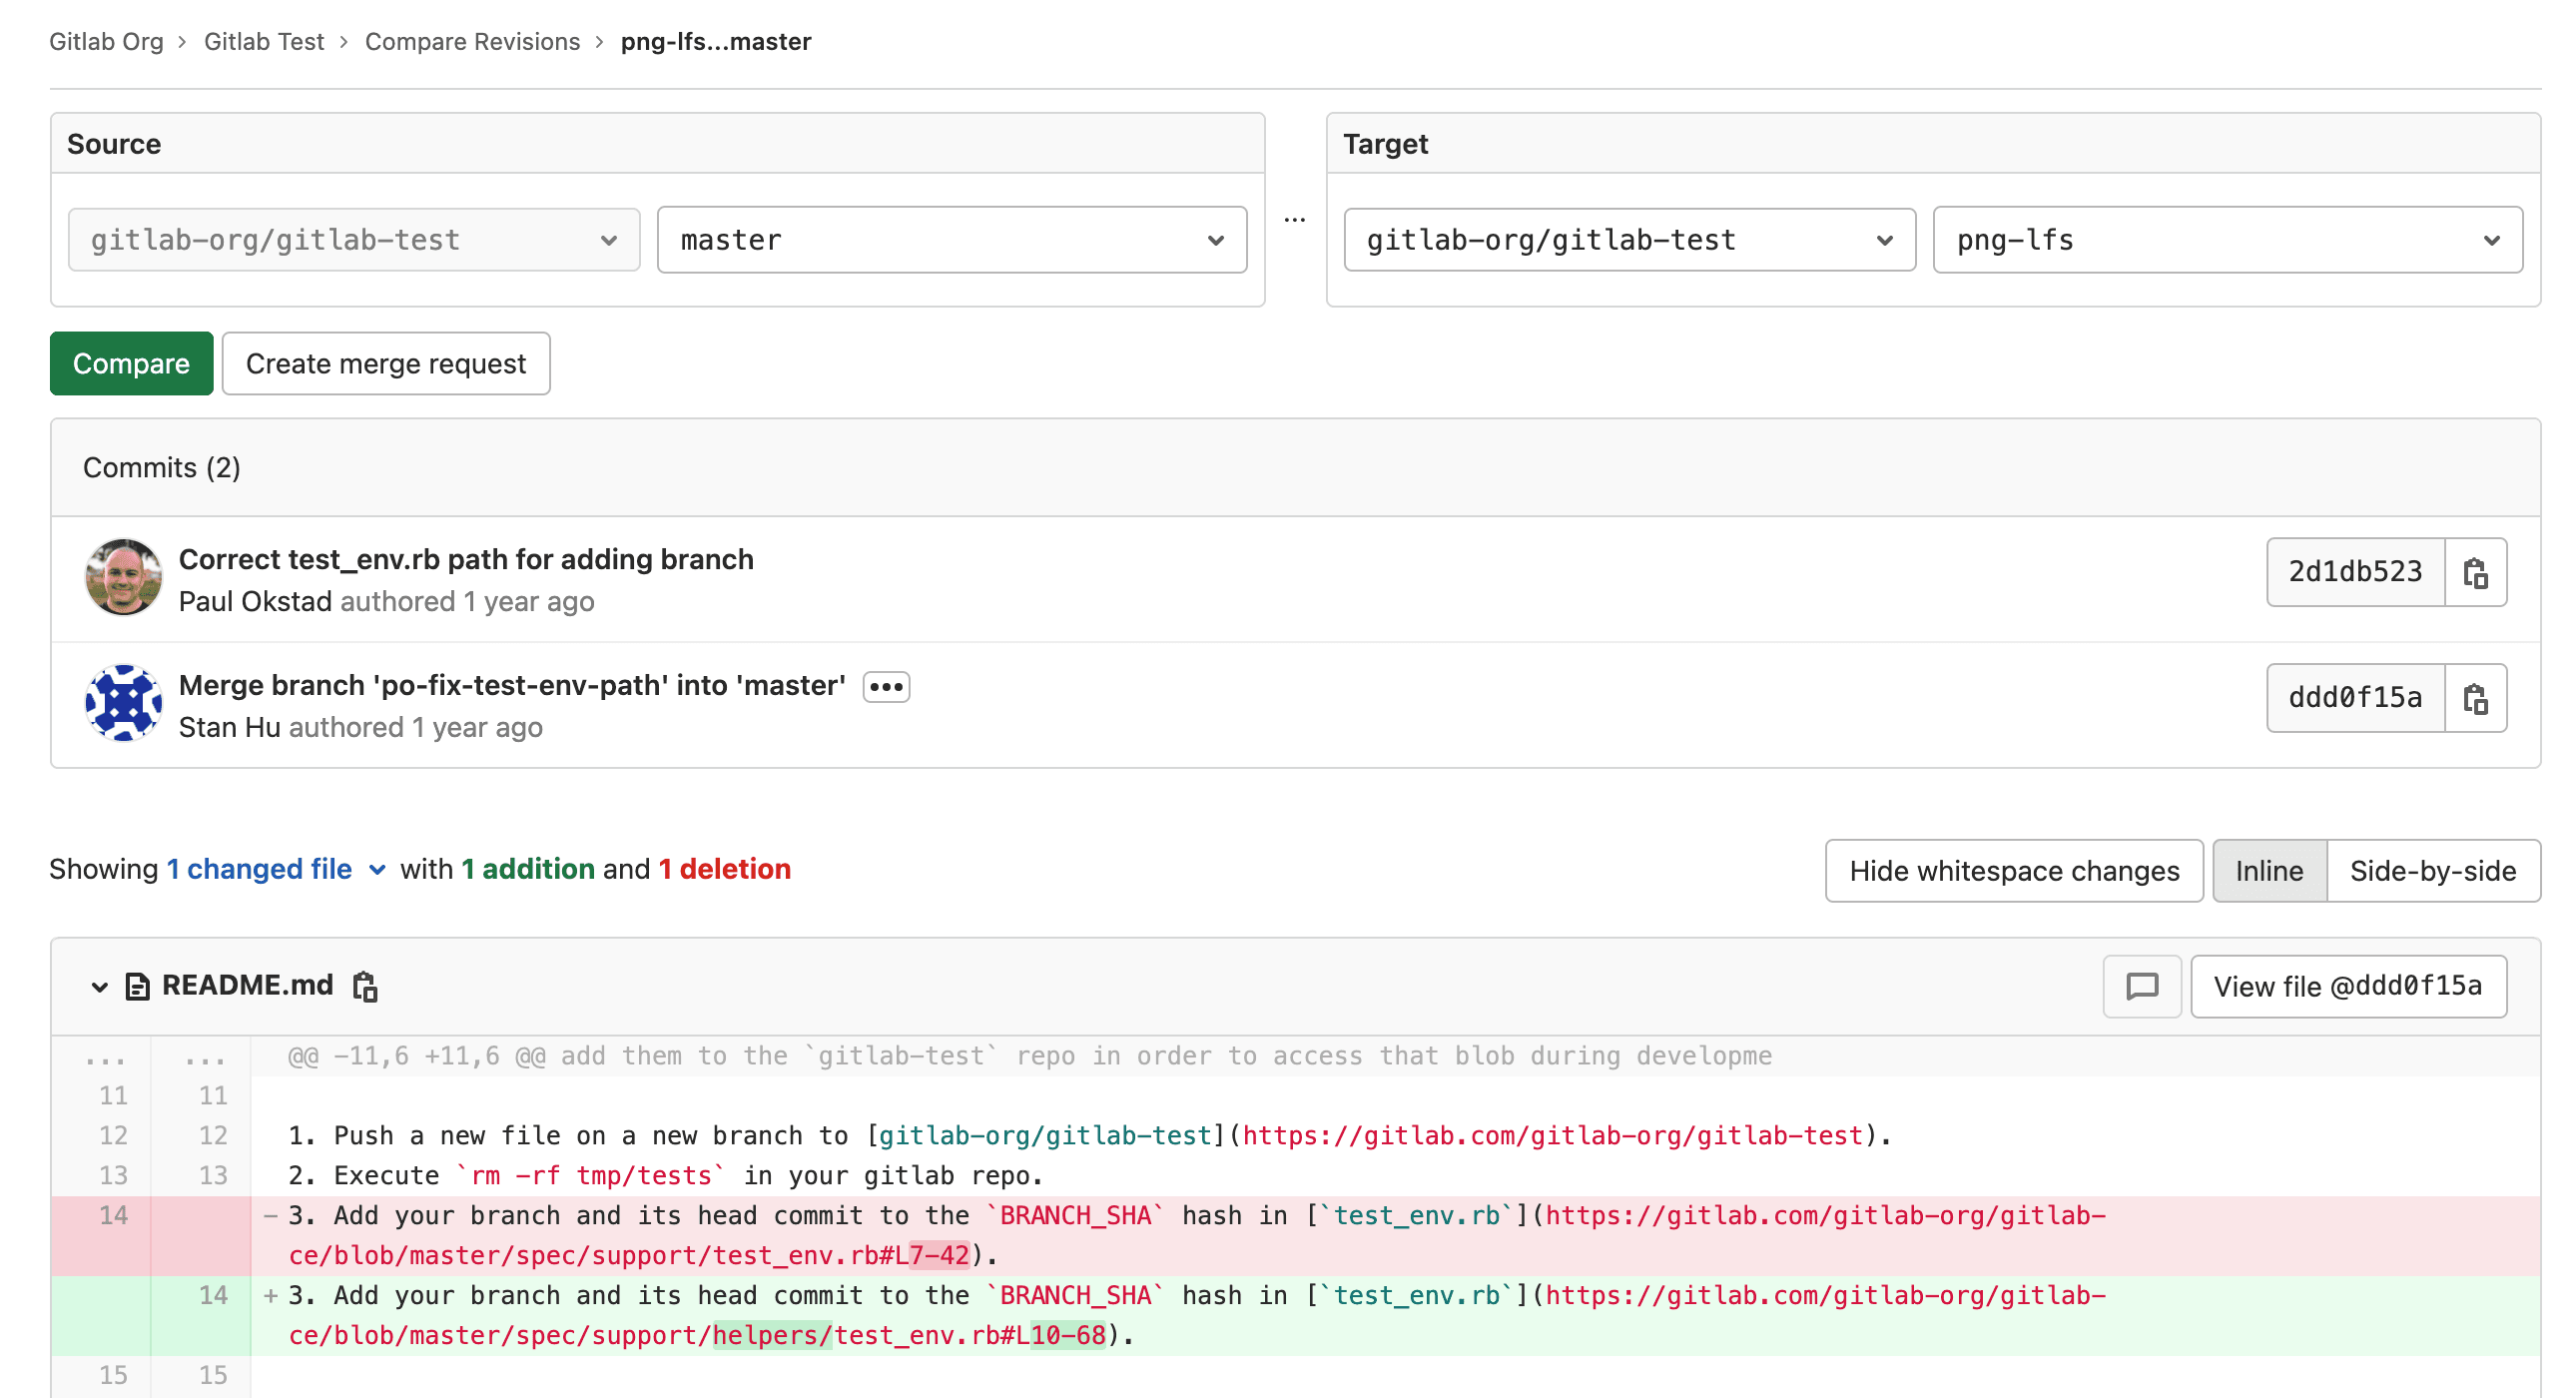
Task: Copy commit SHA ddd0f15a
Action: click(2475, 698)
